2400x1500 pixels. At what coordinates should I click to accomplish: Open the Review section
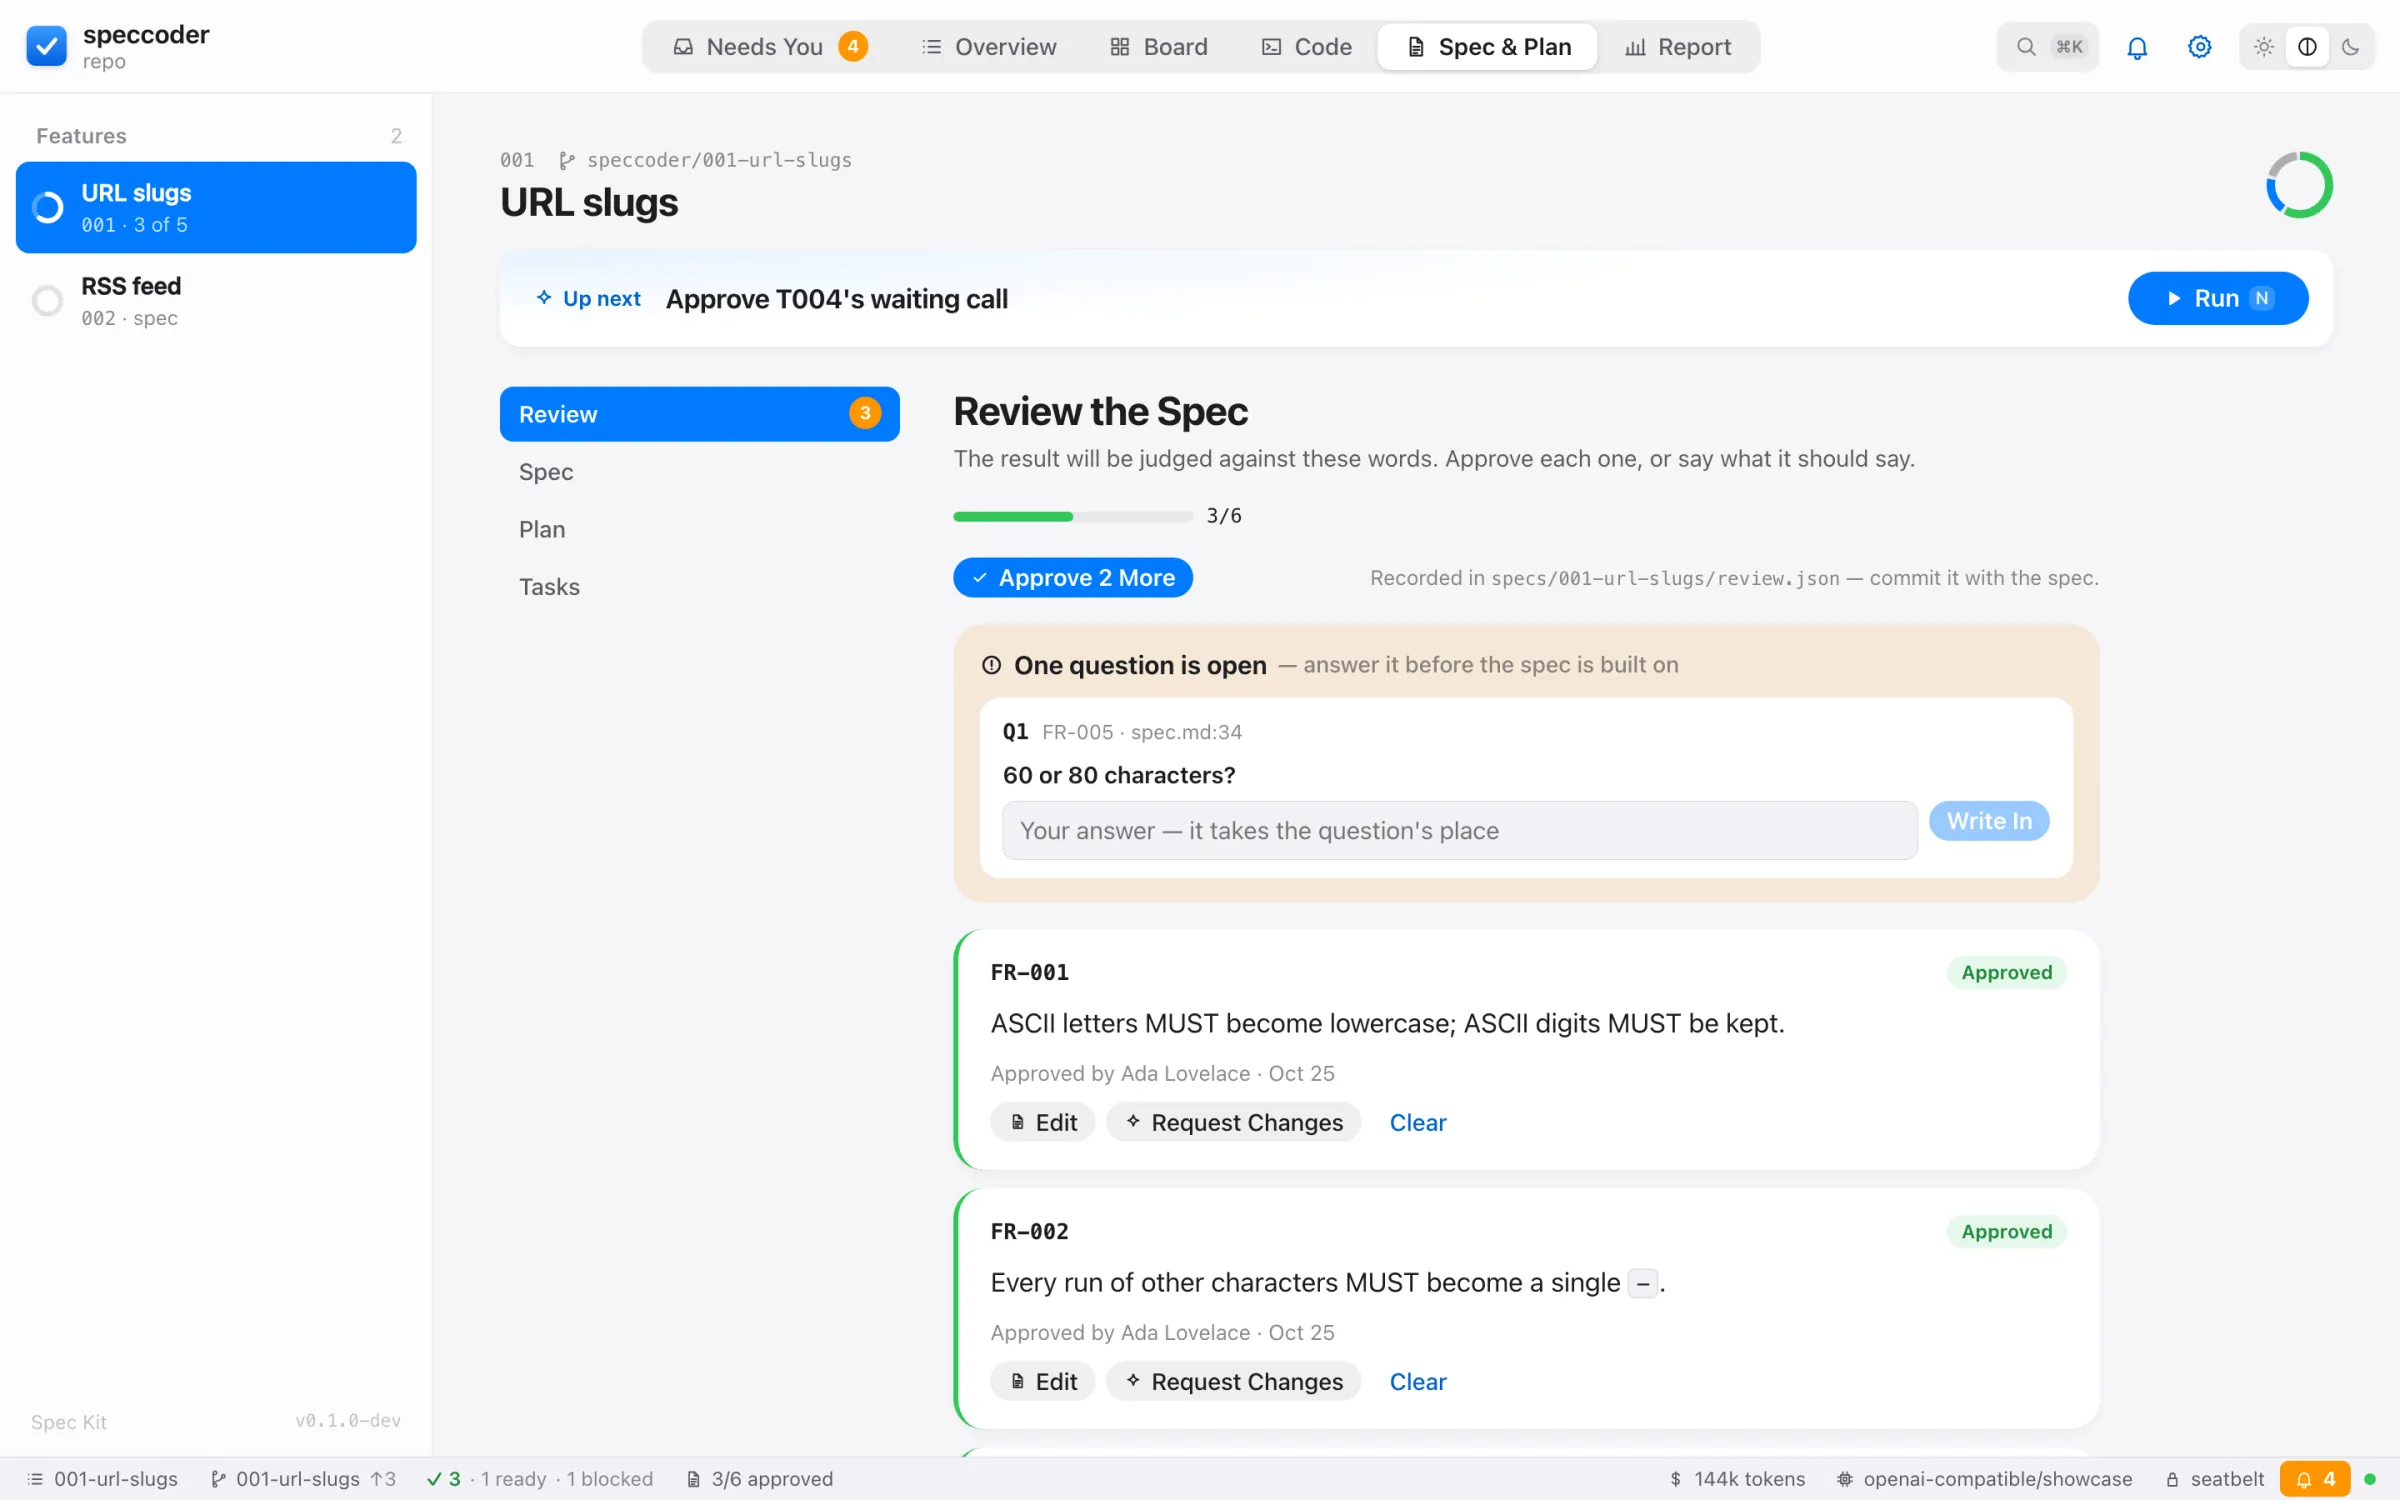[699, 414]
